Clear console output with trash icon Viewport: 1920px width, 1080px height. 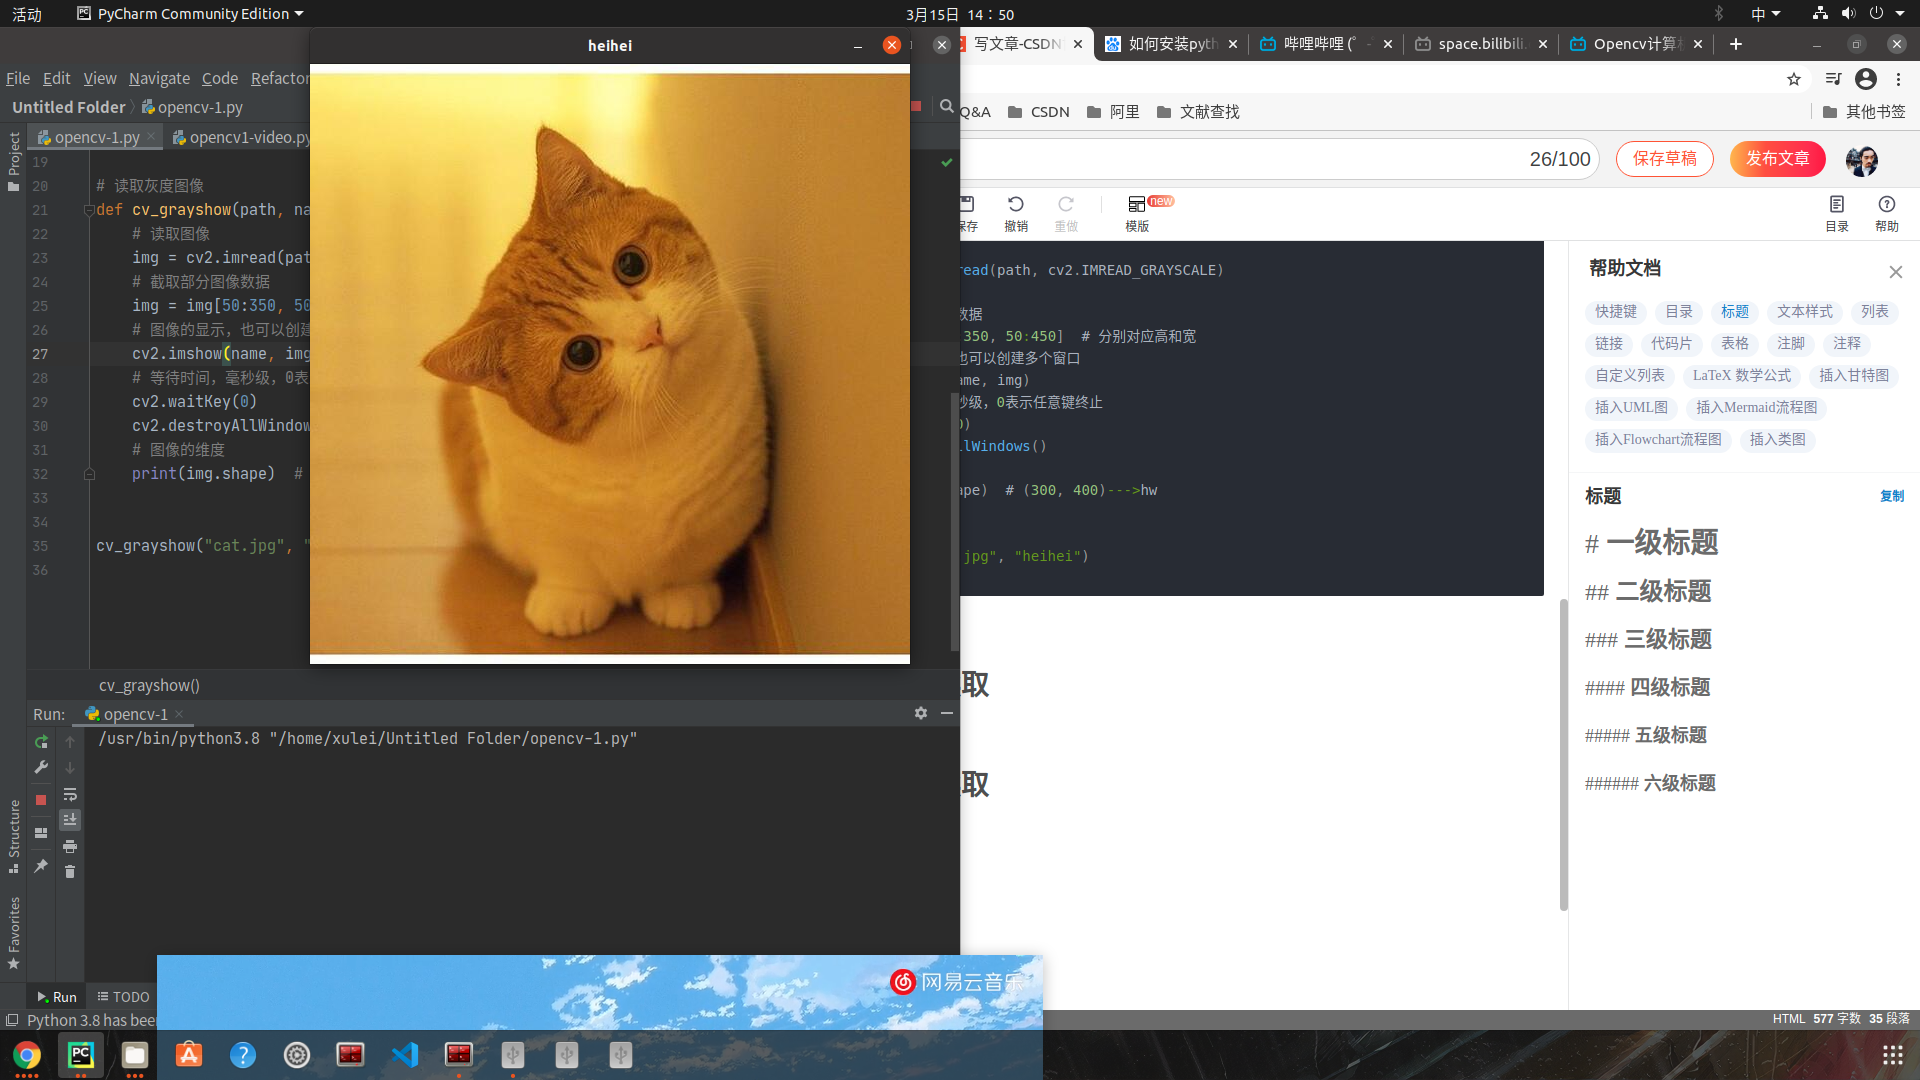pyautogui.click(x=70, y=872)
